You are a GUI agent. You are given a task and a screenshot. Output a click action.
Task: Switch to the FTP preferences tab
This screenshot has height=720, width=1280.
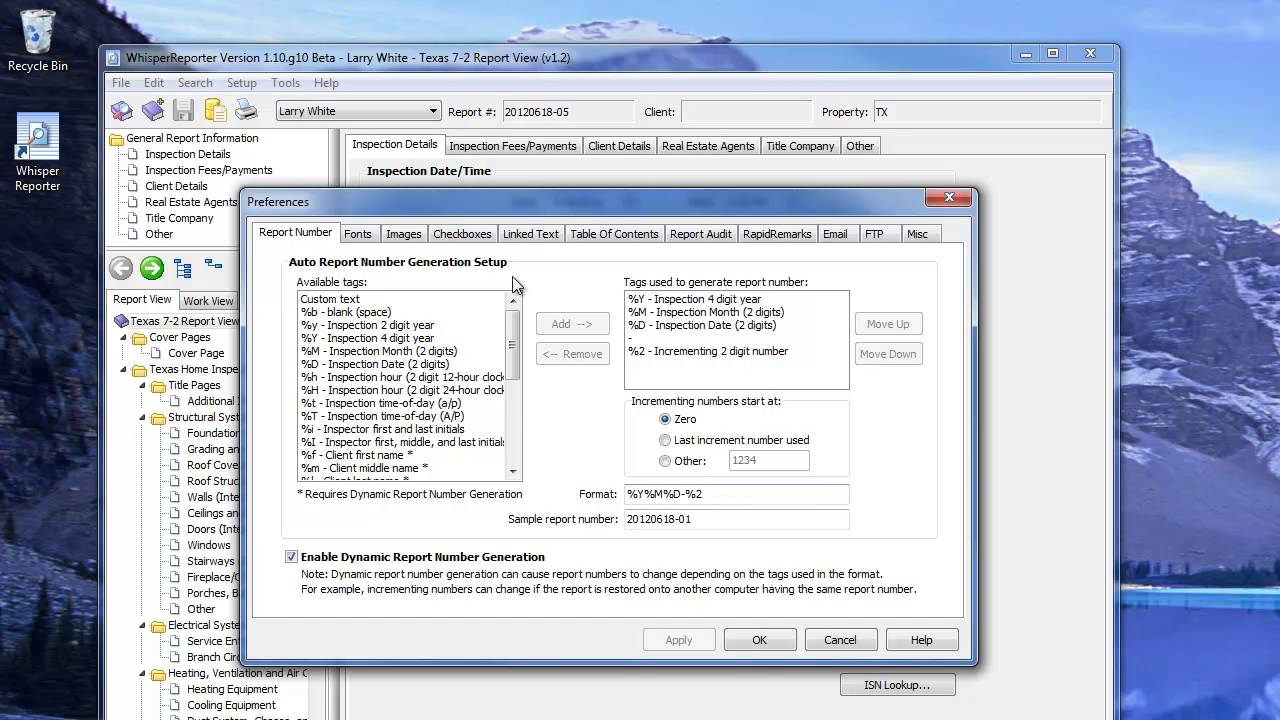point(874,234)
